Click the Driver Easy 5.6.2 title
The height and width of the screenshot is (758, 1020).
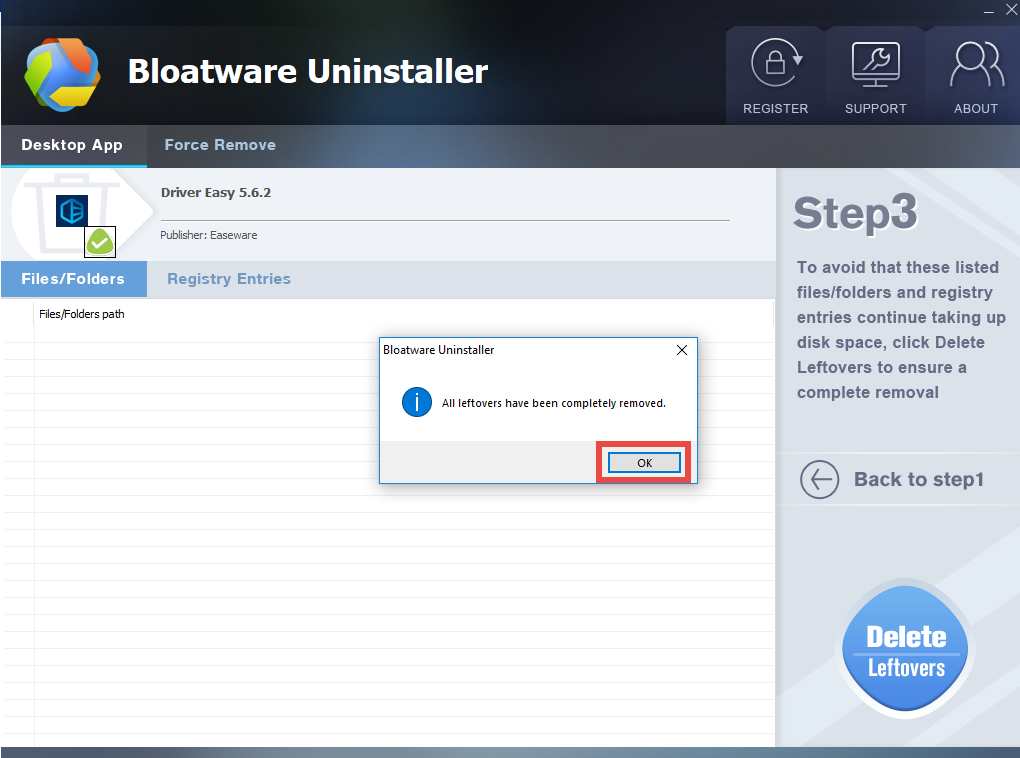(215, 193)
